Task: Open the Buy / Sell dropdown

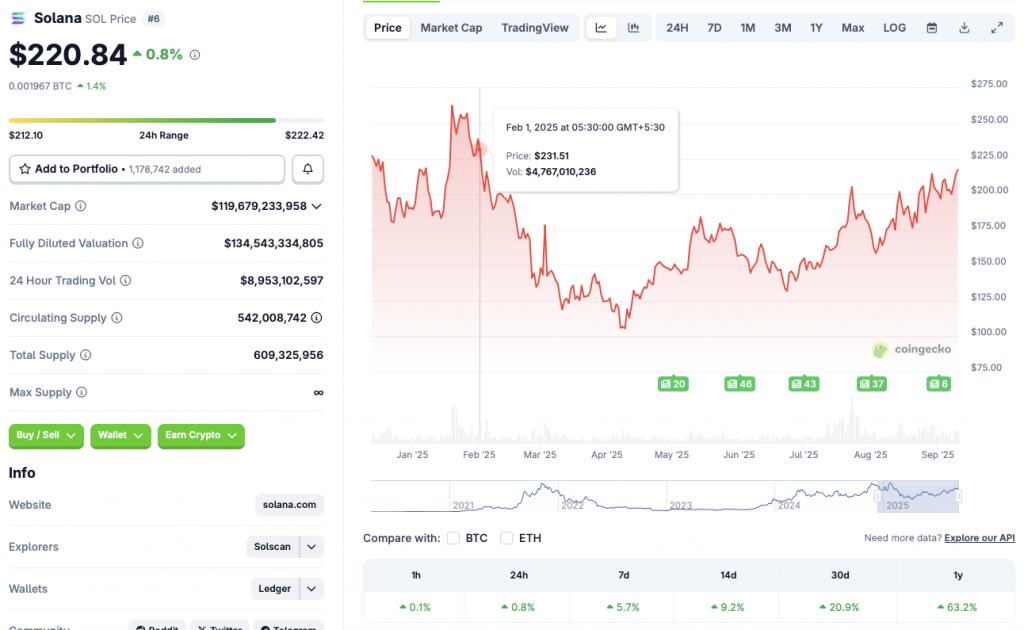Action: point(46,435)
